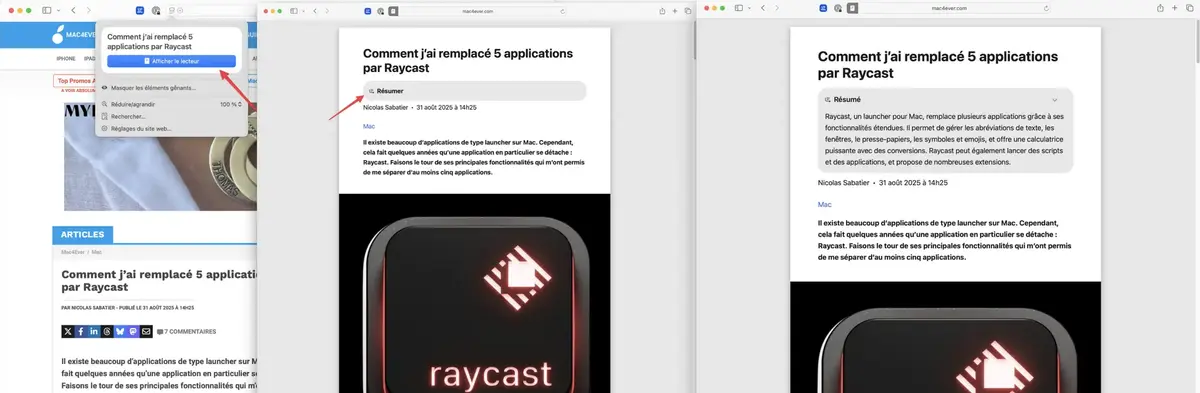Open the IPHONE site navigation tab
Image resolution: width=1200 pixels, height=393 pixels.
pos(65,58)
